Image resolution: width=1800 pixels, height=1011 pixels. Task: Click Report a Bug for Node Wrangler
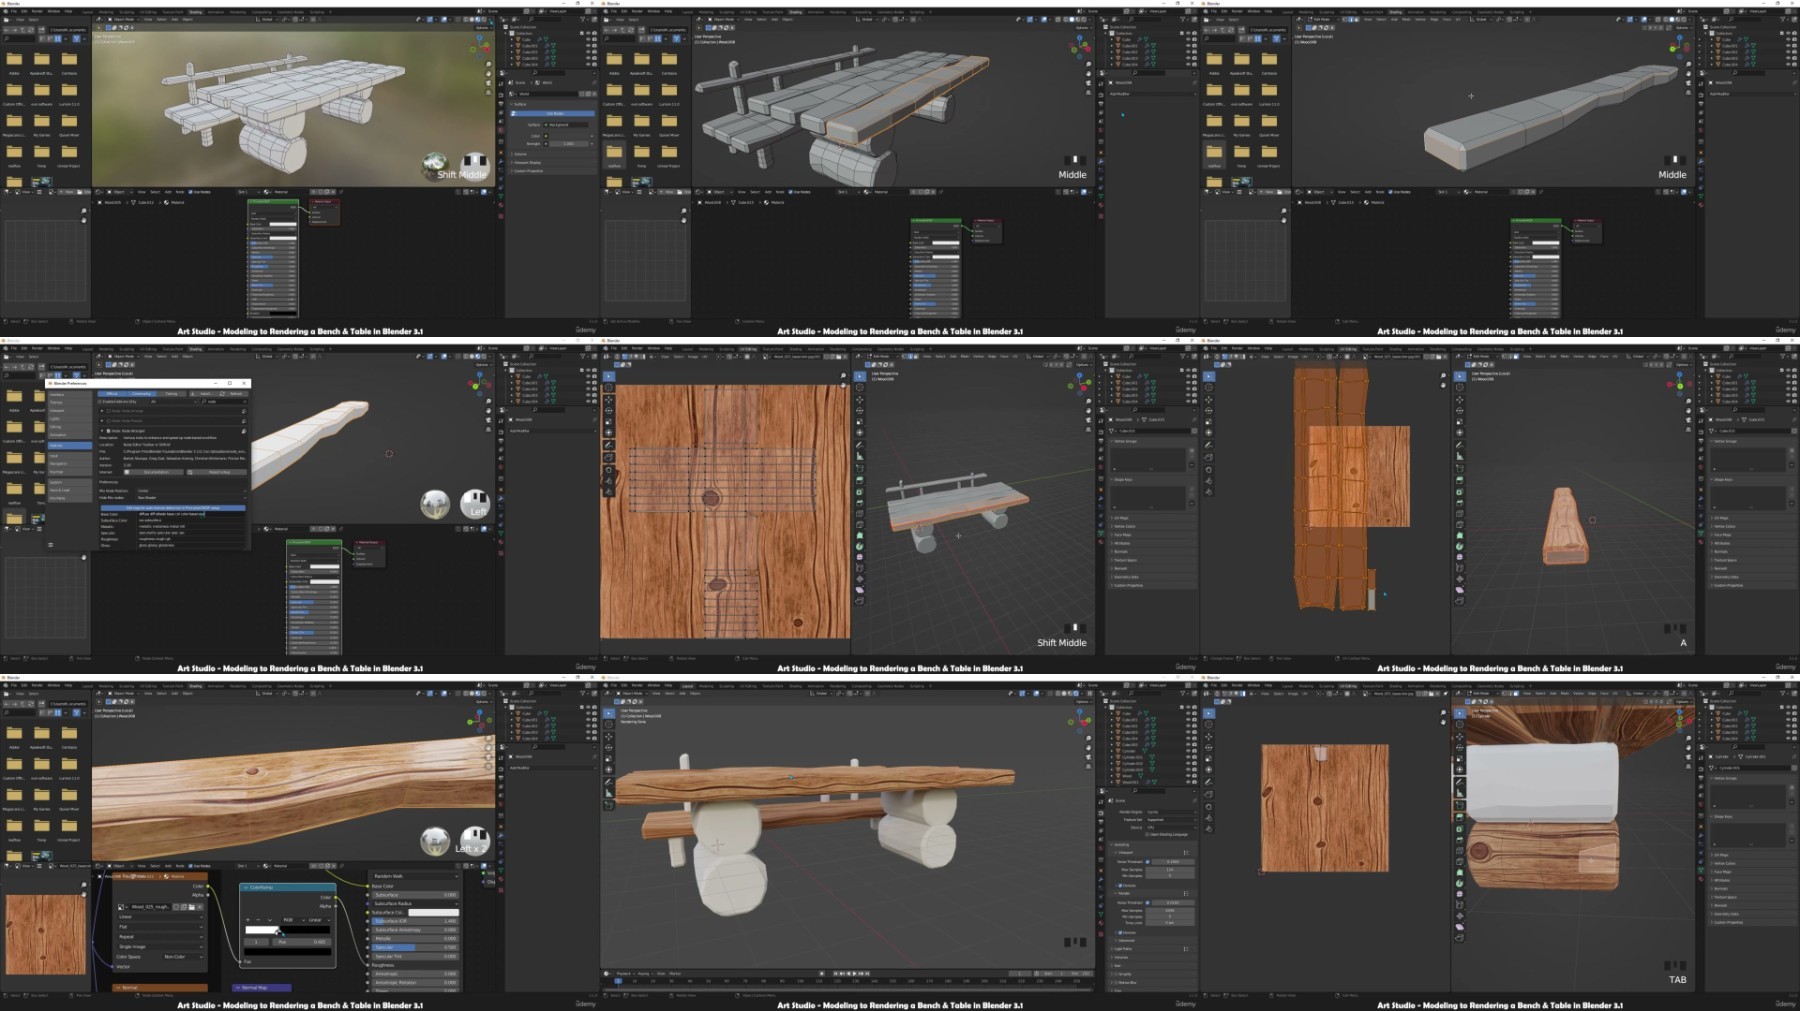tap(217, 472)
